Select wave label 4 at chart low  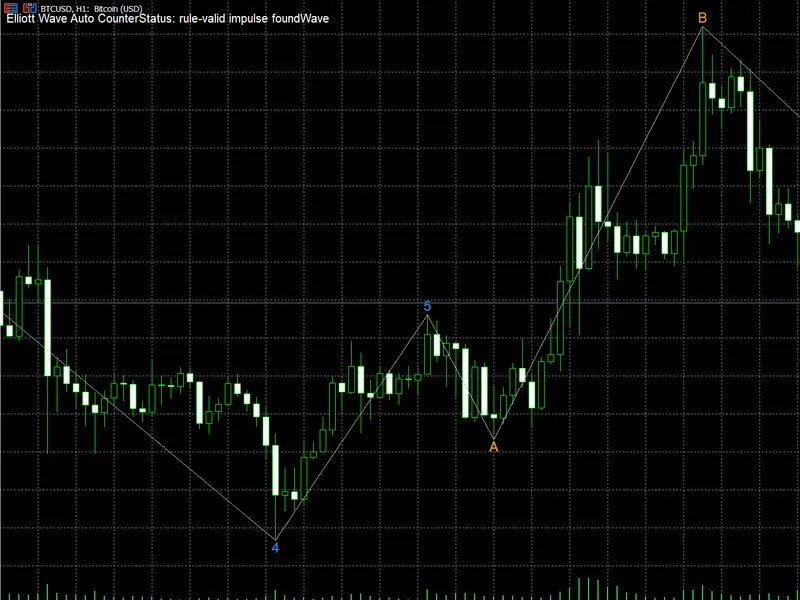click(x=276, y=548)
